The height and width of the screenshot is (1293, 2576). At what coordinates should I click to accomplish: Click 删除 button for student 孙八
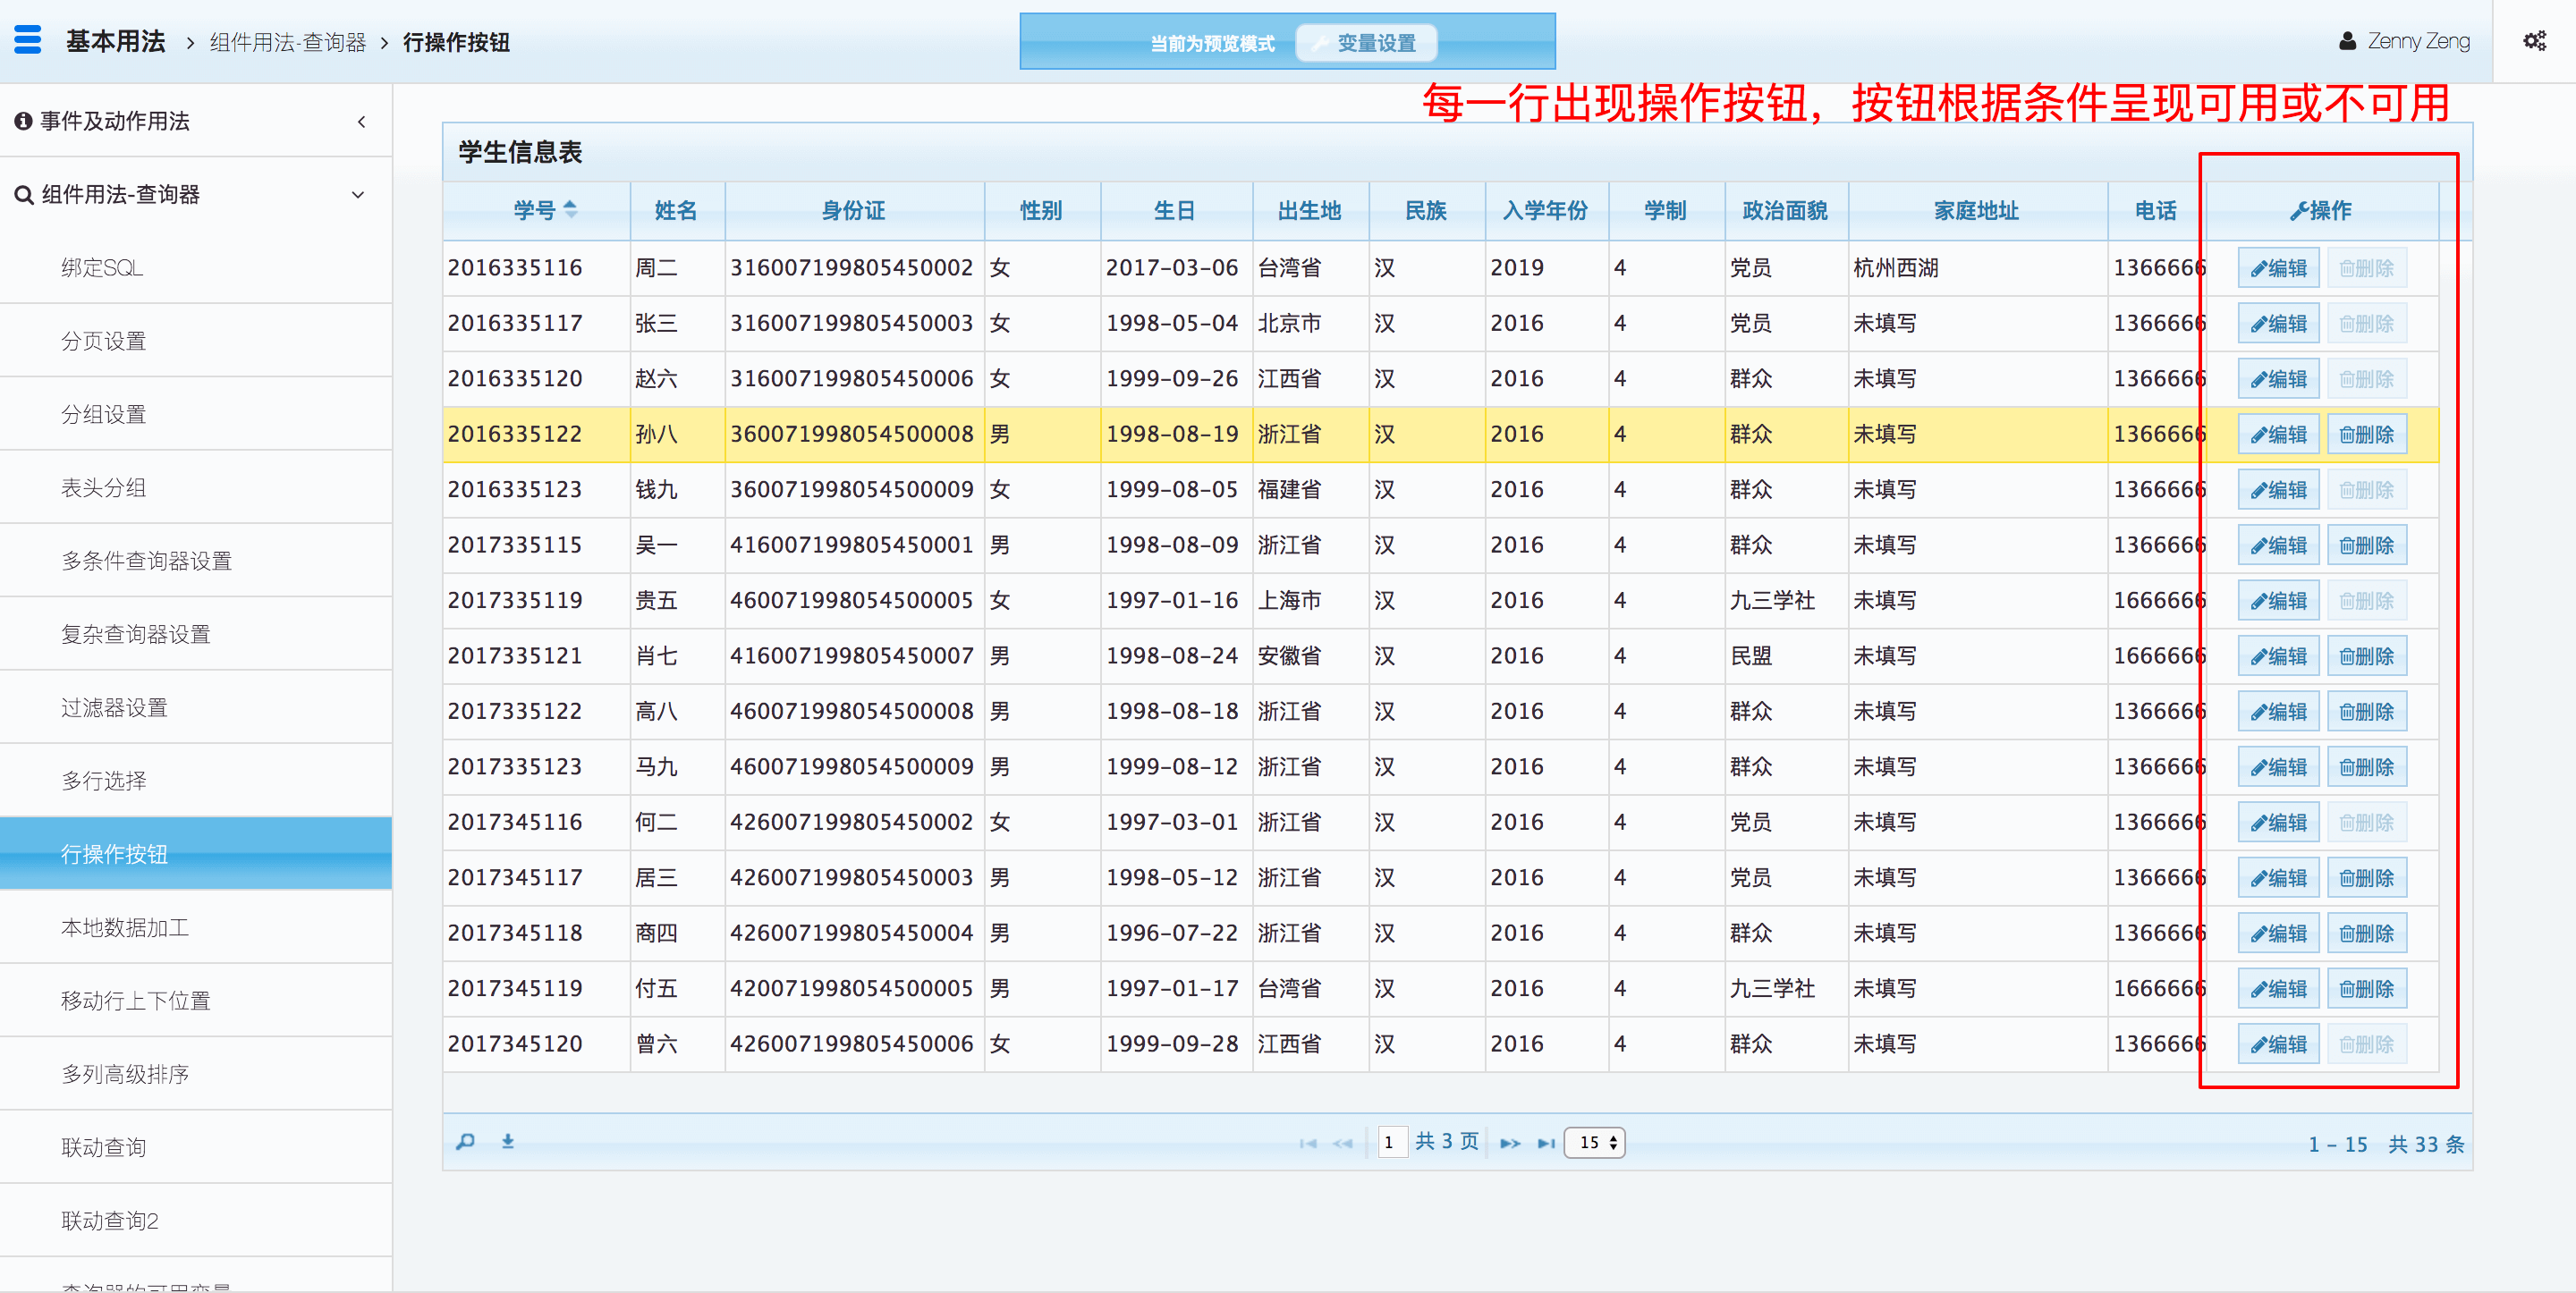[2366, 434]
